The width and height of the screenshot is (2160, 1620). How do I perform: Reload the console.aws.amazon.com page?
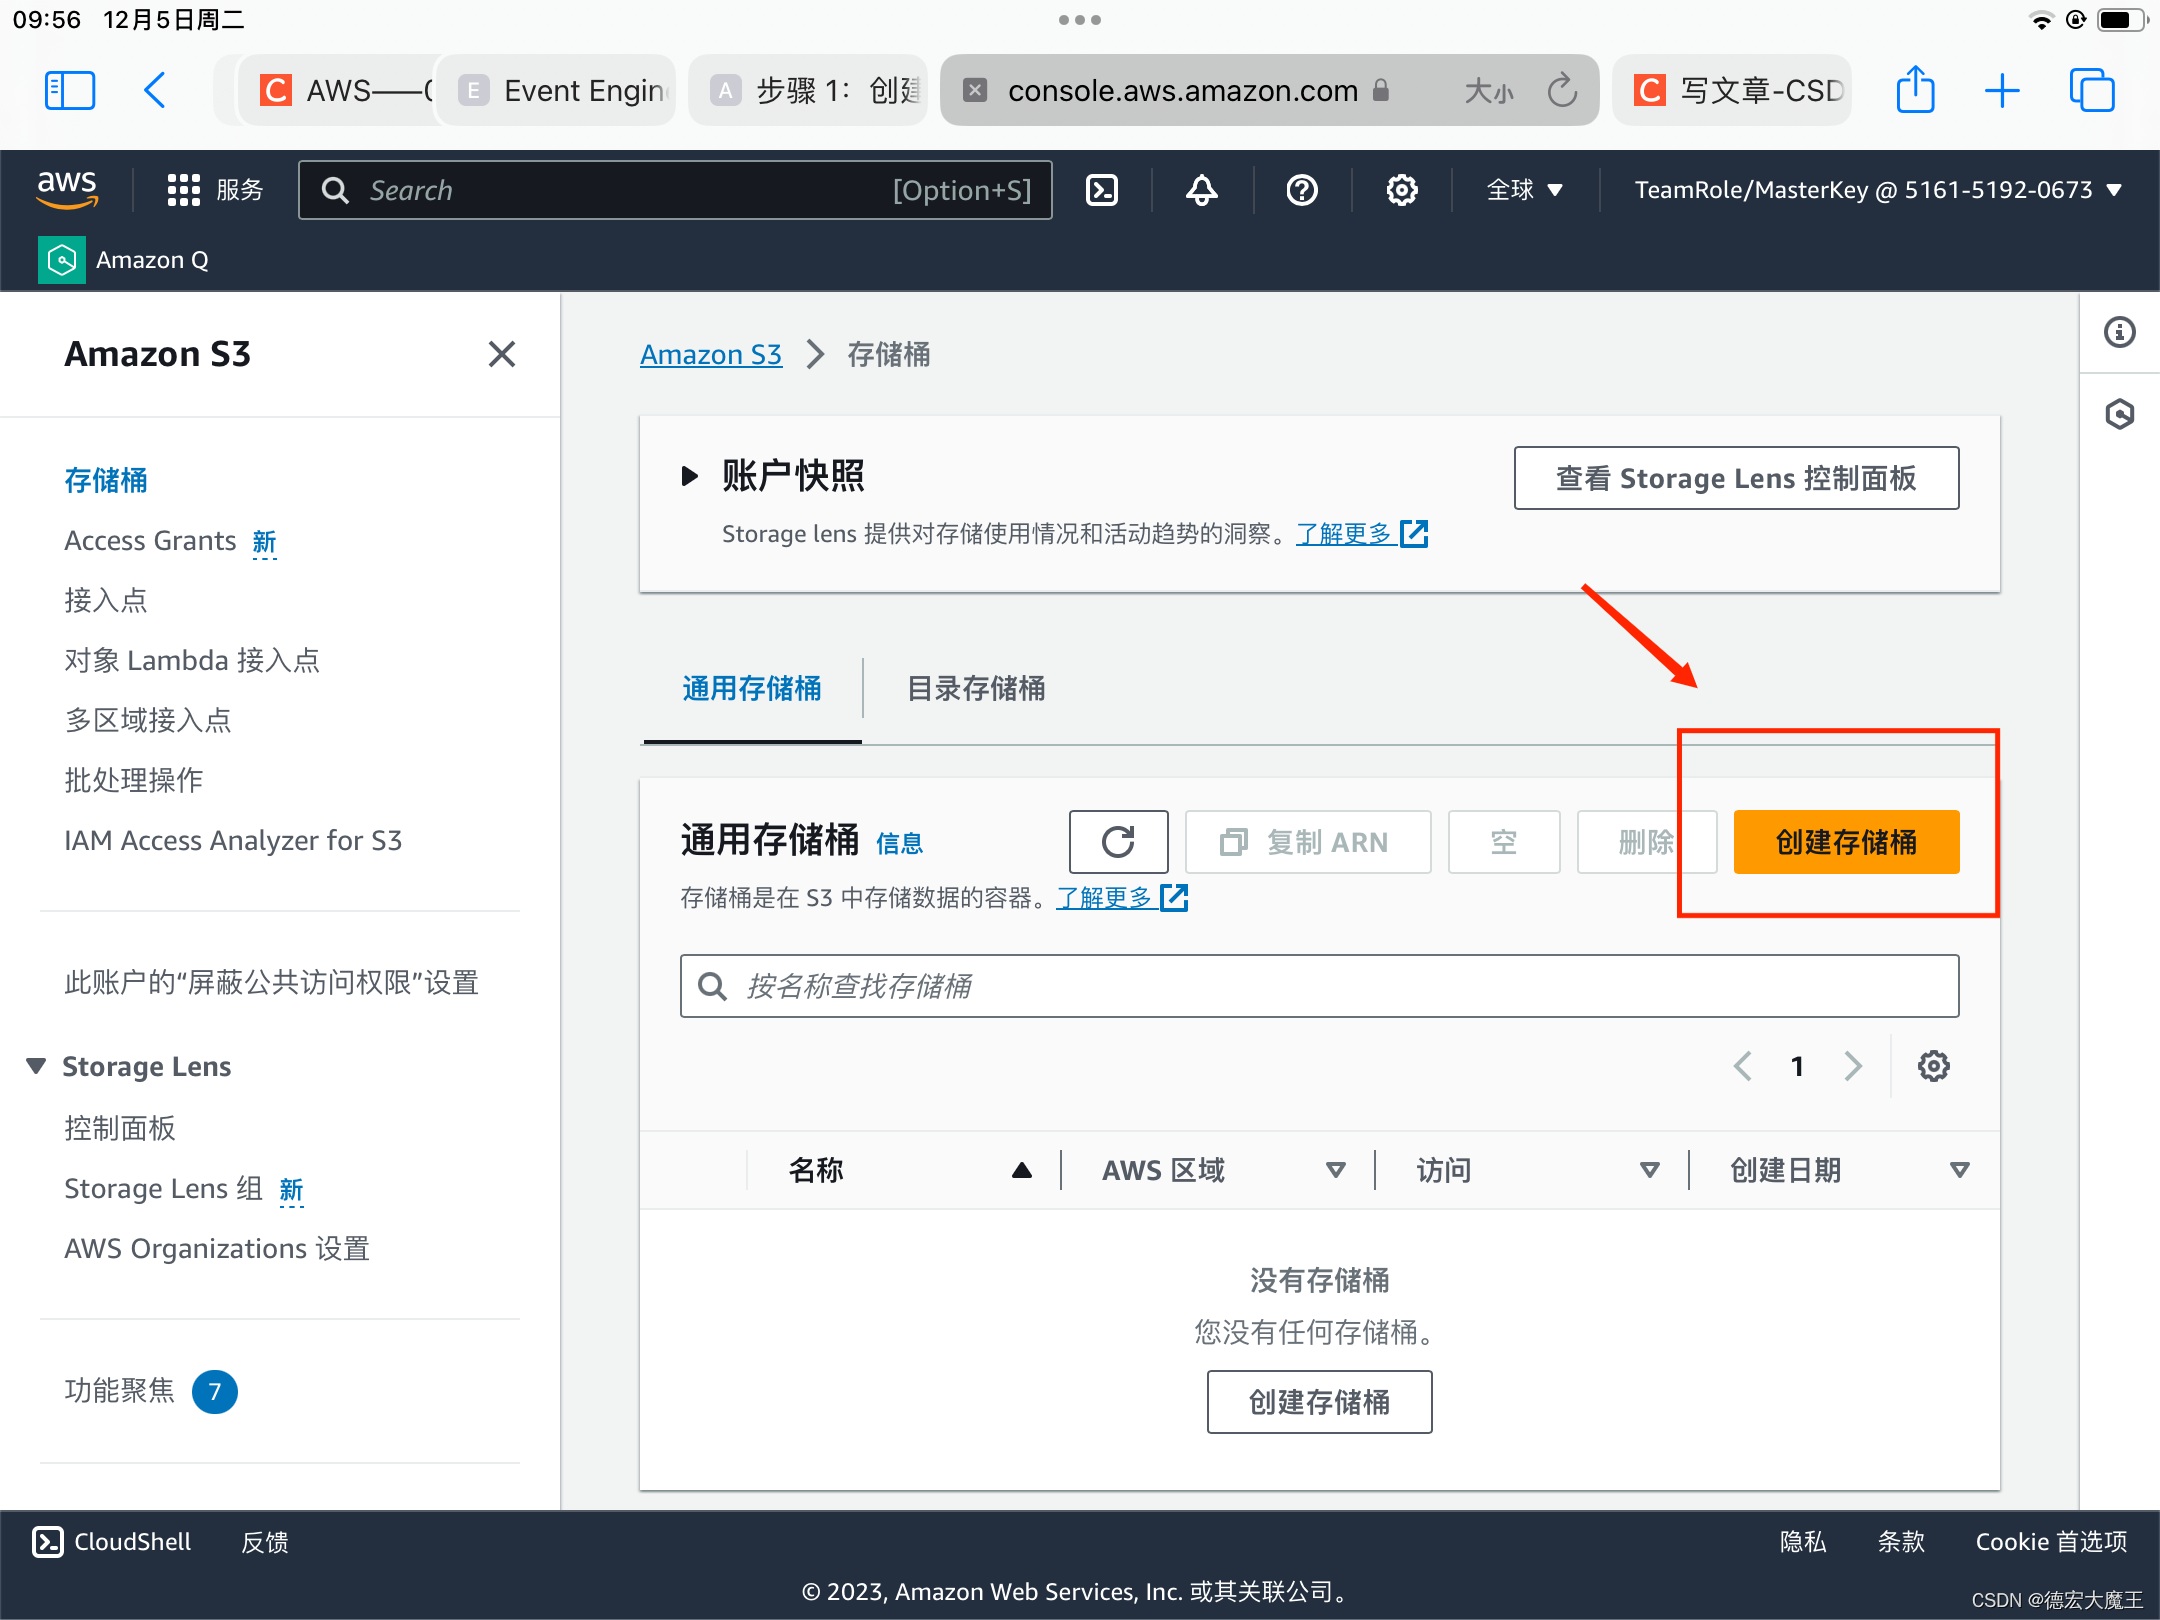tap(1562, 91)
